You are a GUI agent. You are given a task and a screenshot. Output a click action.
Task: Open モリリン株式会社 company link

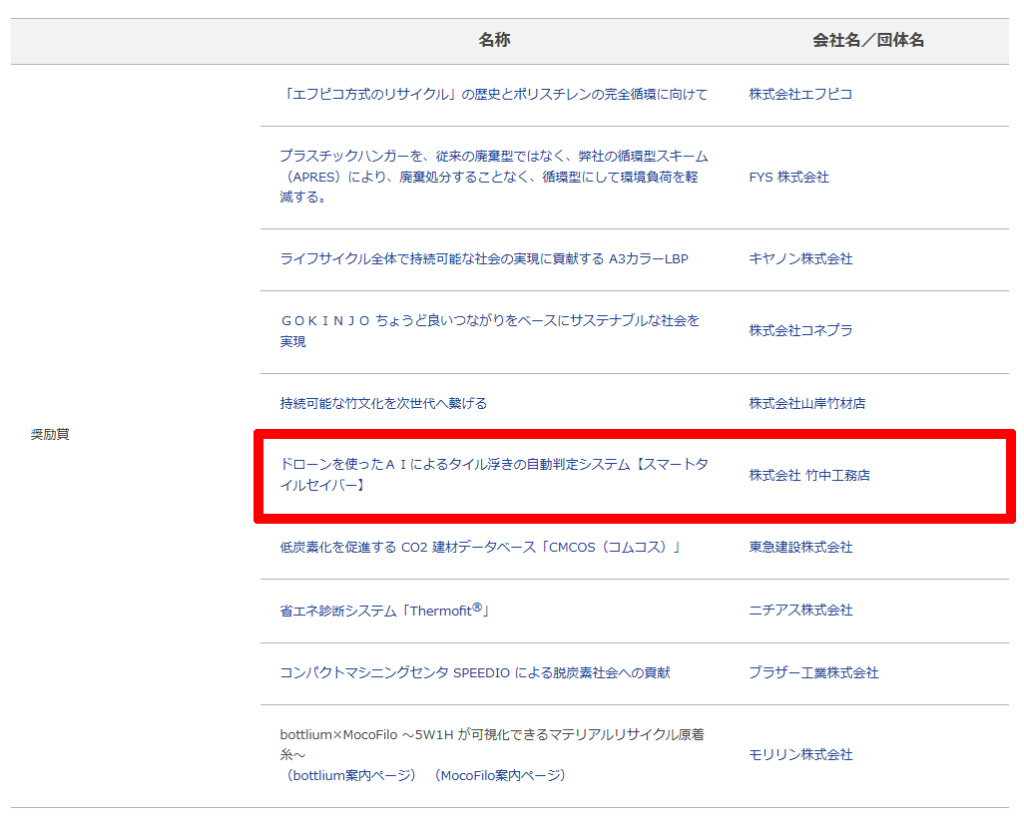point(800,755)
